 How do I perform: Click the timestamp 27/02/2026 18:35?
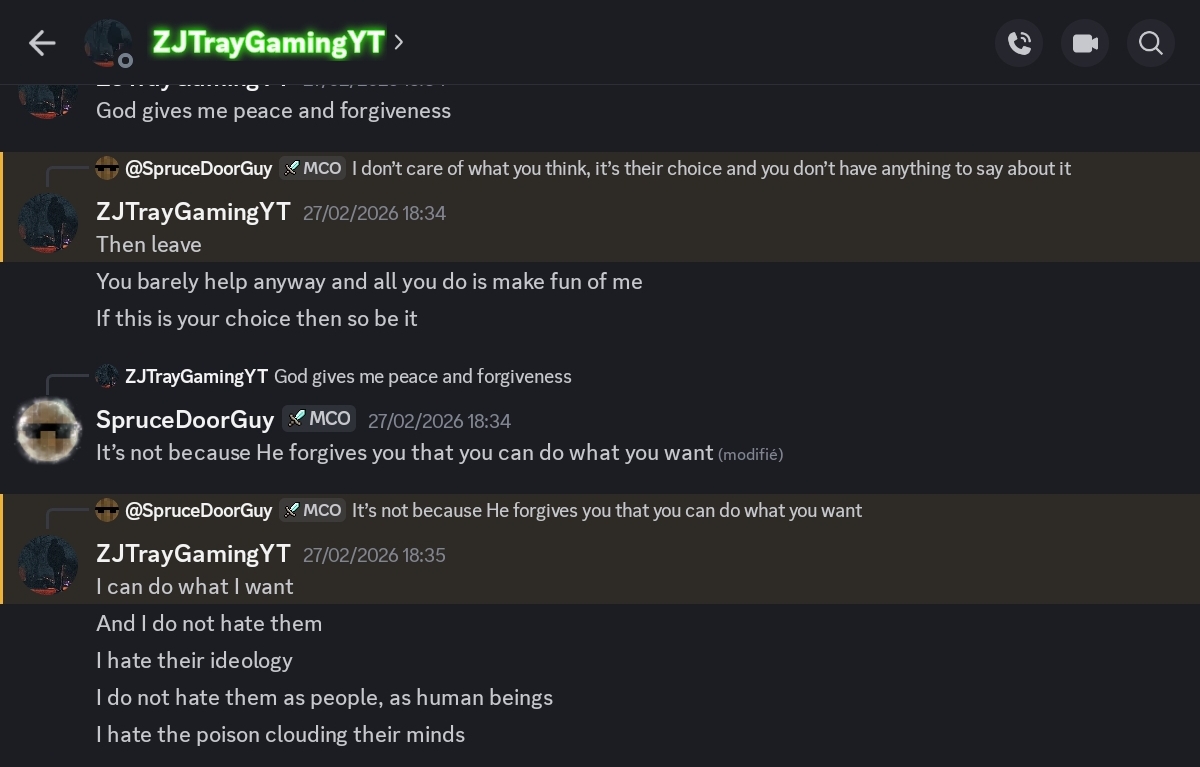(x=374, y=555)
